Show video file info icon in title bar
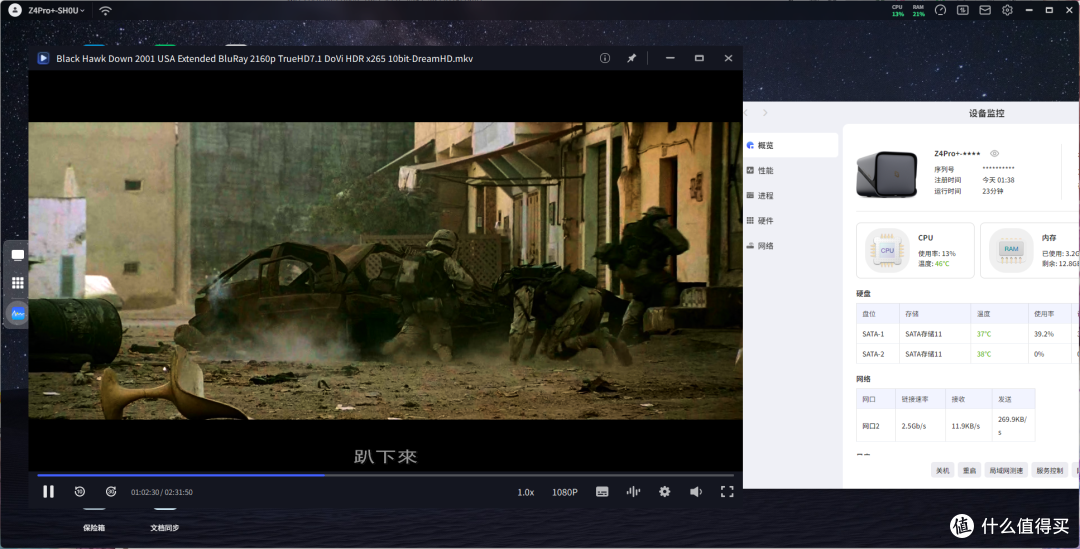1080x549 pixels. 605,59
